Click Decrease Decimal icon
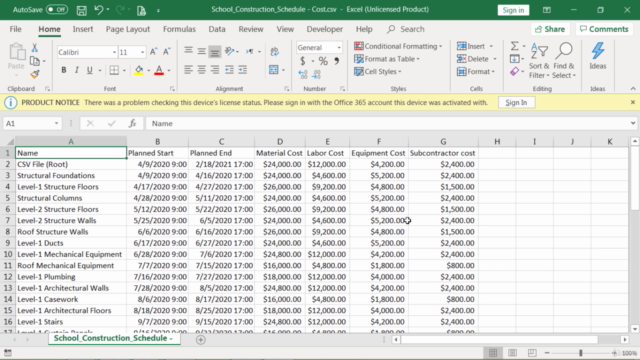This screenshot has width=640, height=360. [x=316, y=74]
